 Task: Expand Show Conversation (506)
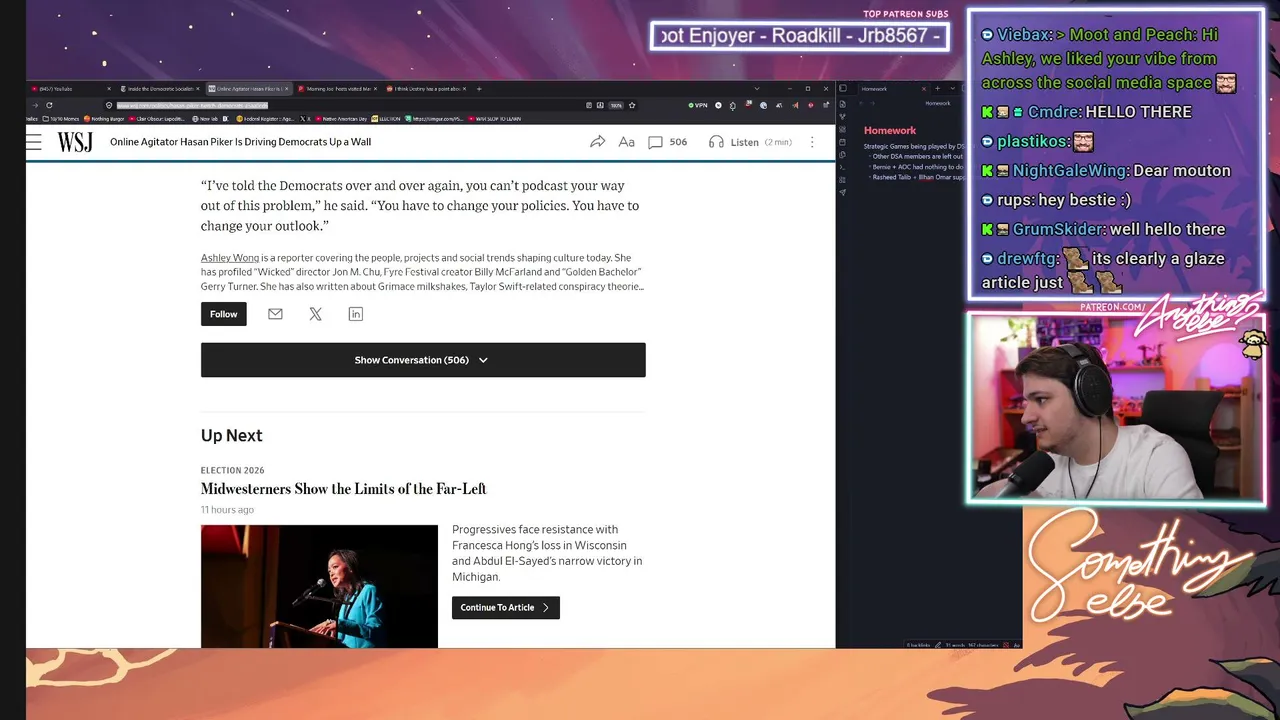click(x=423, y=360)
